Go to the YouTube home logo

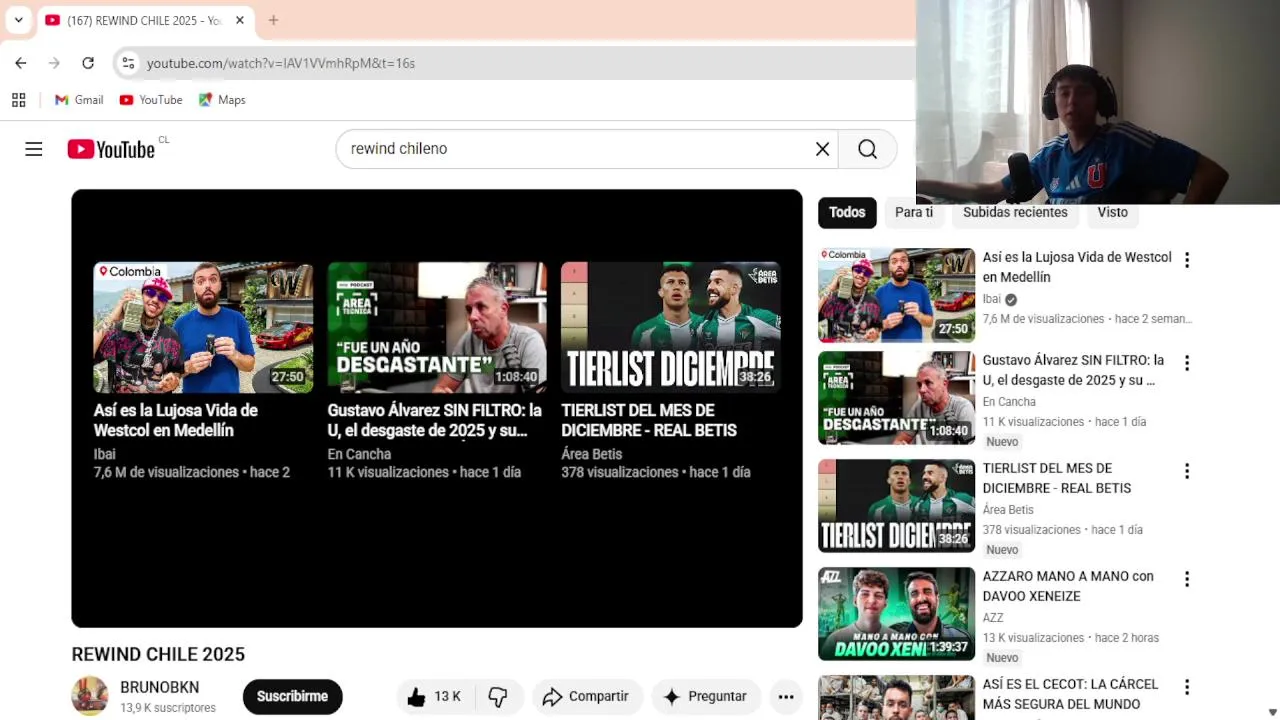point(111,149)
